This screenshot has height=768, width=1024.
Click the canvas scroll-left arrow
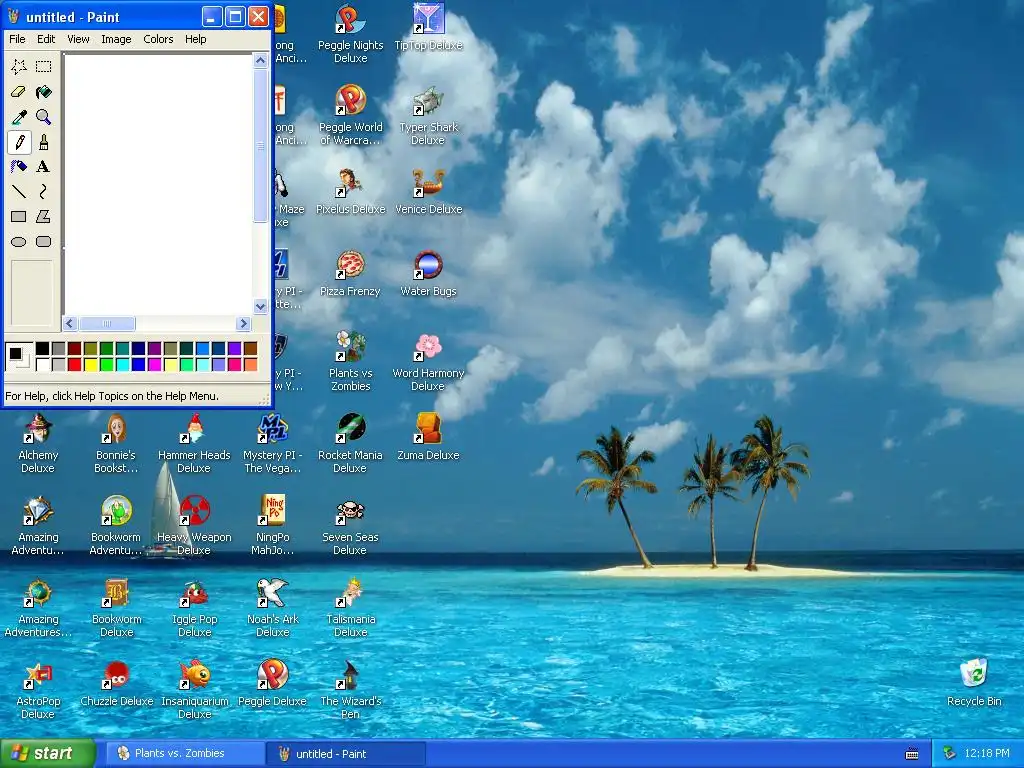tap(70, 323)
